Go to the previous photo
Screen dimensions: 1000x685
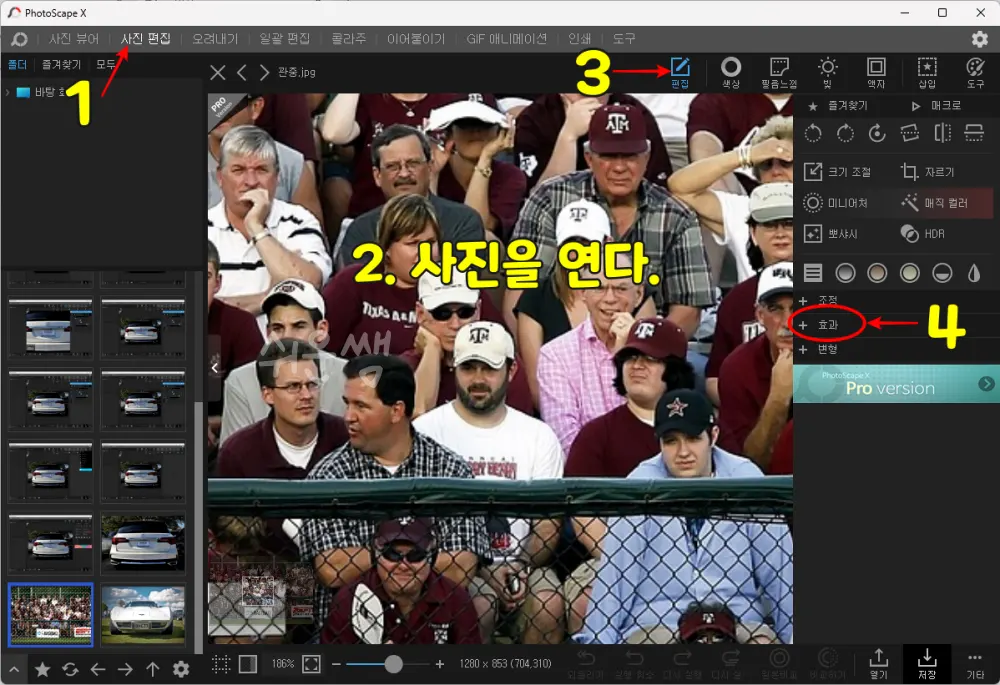(241, 73)
